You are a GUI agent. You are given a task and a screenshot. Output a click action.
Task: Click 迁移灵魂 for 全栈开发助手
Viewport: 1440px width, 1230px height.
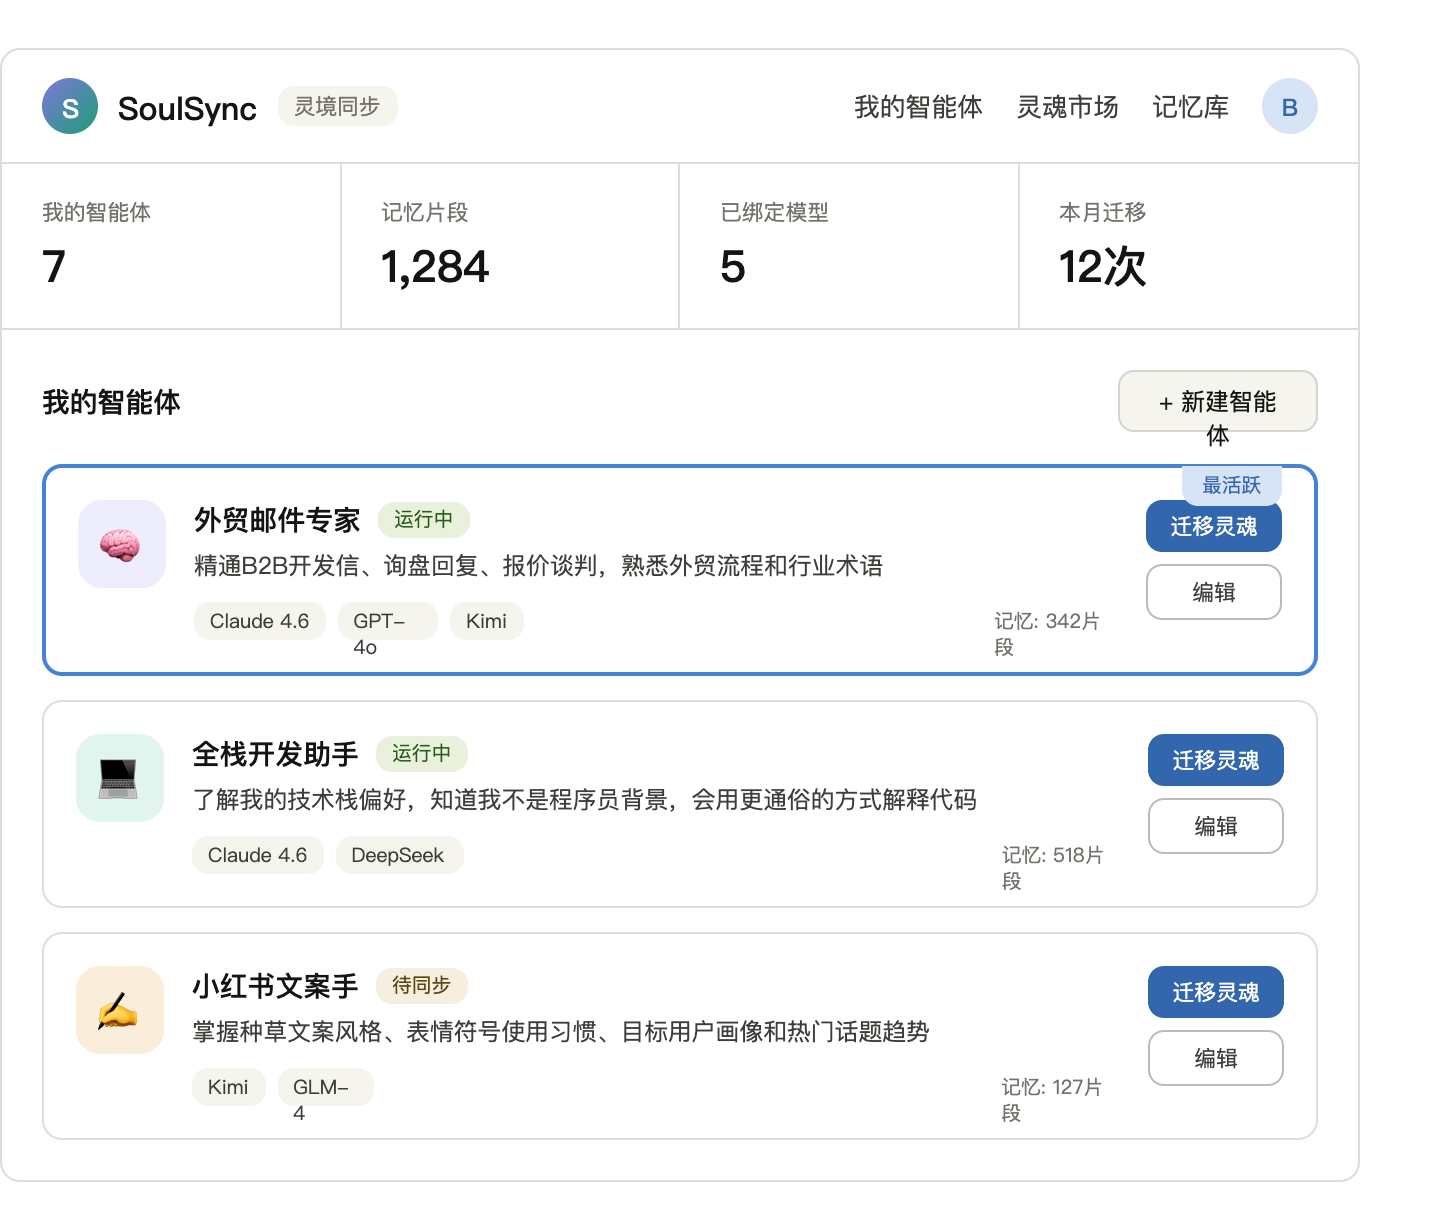[1215, 761]
